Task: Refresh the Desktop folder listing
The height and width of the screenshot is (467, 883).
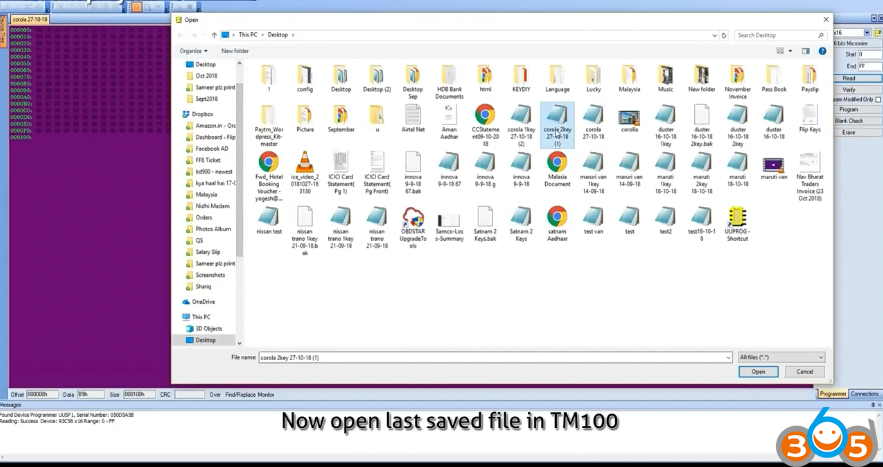Action: click(x=724, y=35)
